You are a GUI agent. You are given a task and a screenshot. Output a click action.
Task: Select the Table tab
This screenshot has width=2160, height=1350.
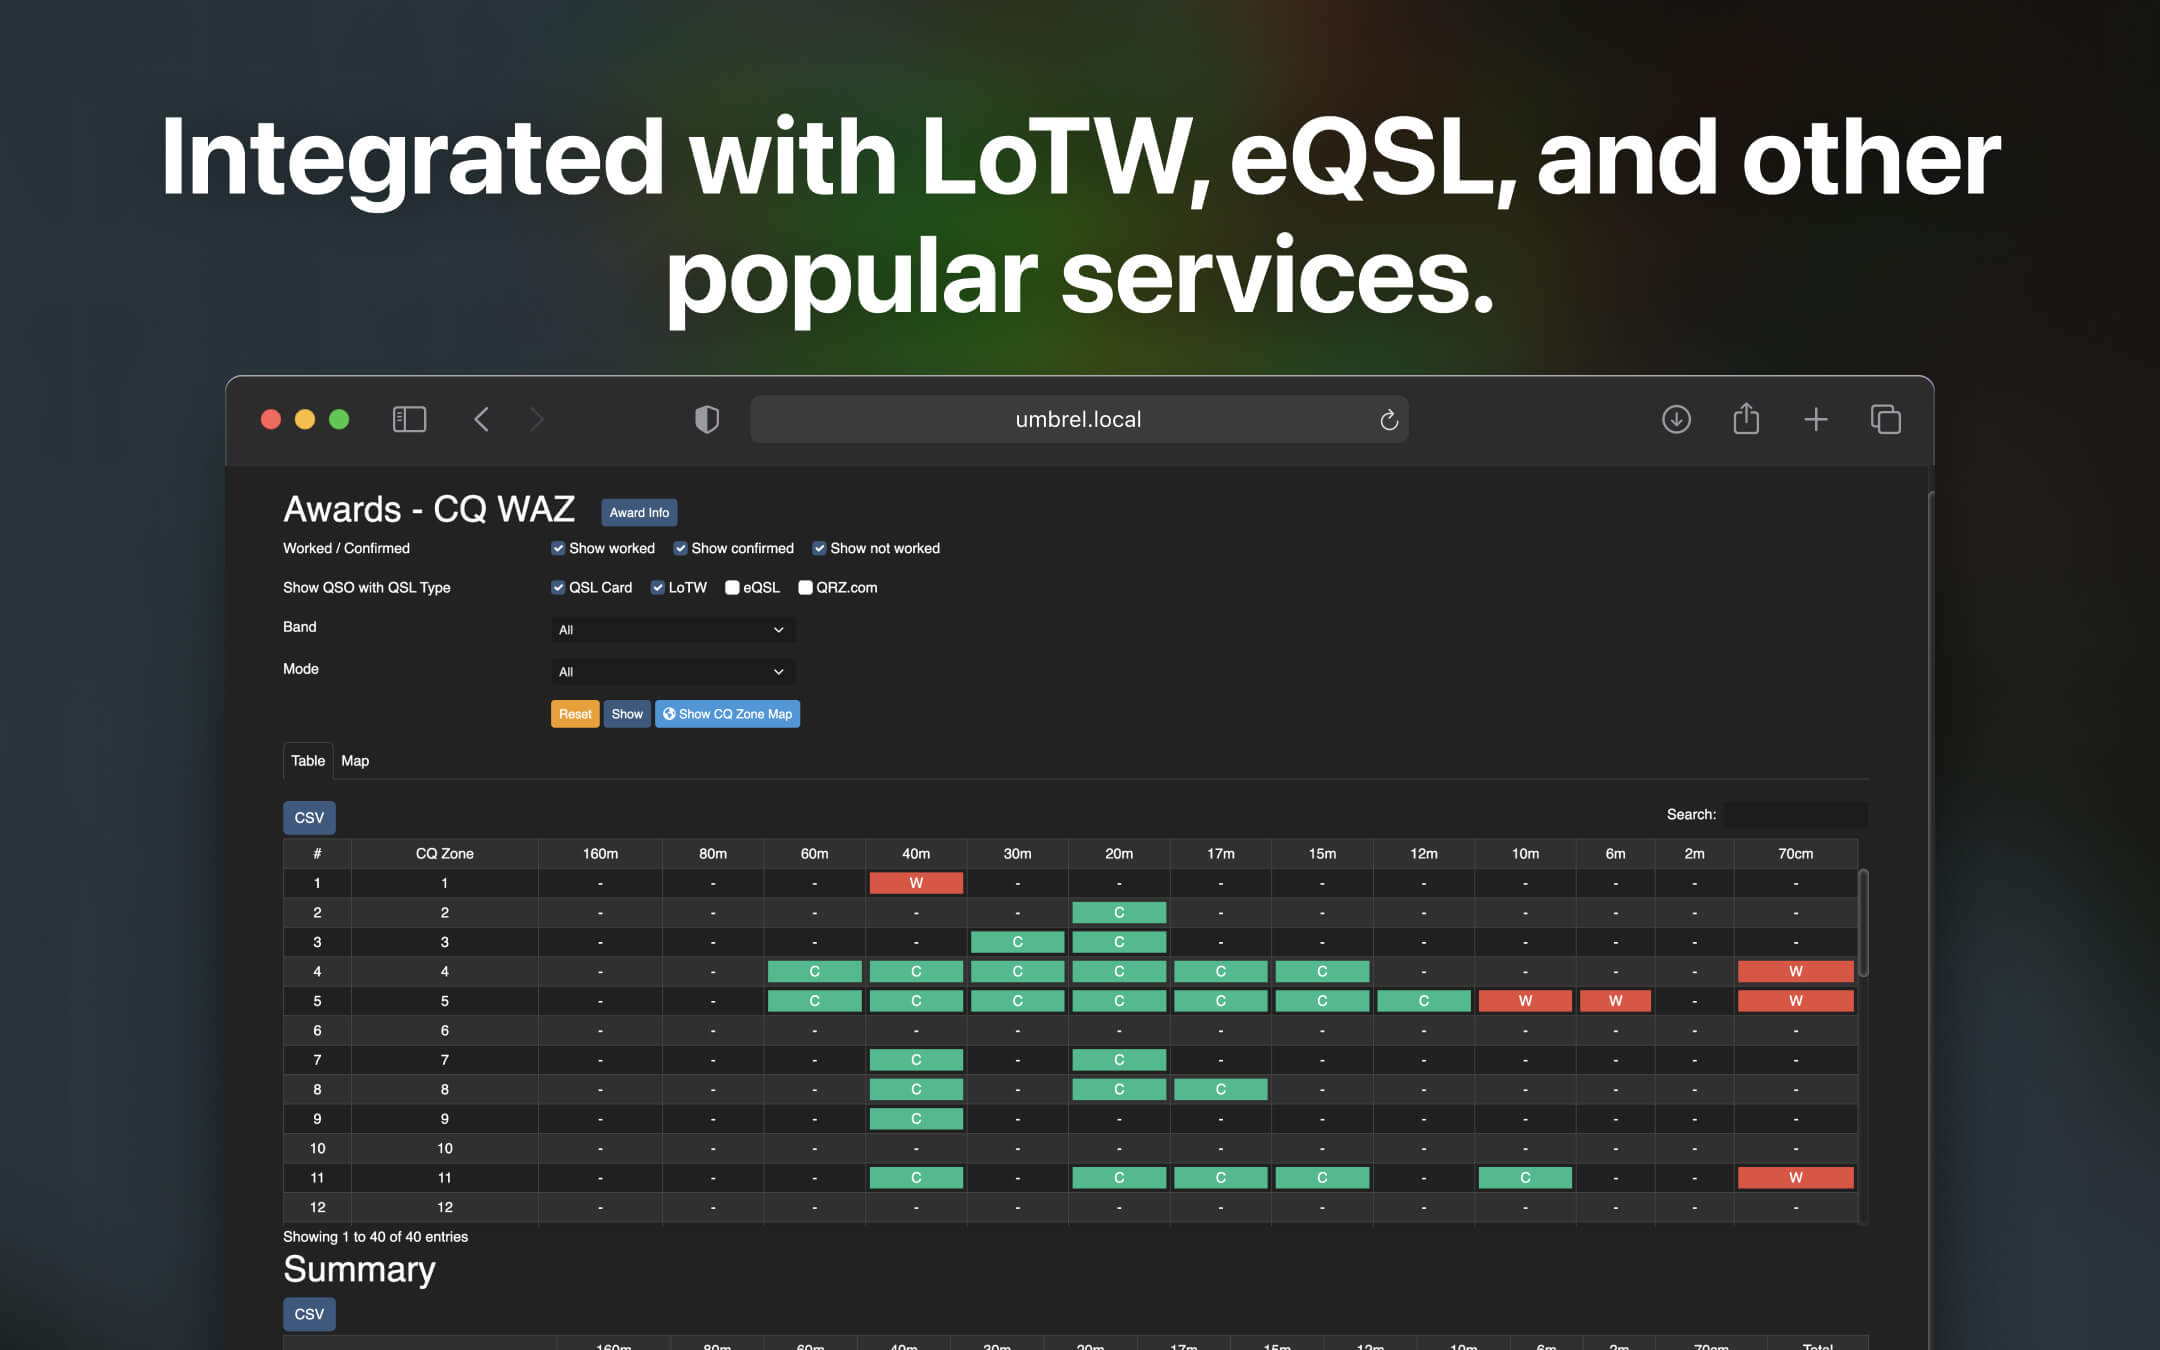307,761
